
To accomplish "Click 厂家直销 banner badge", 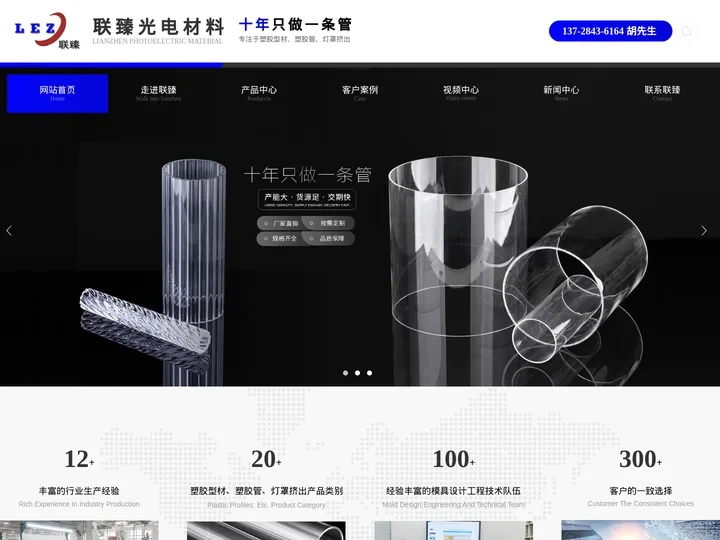I will (x=281, y=224).
